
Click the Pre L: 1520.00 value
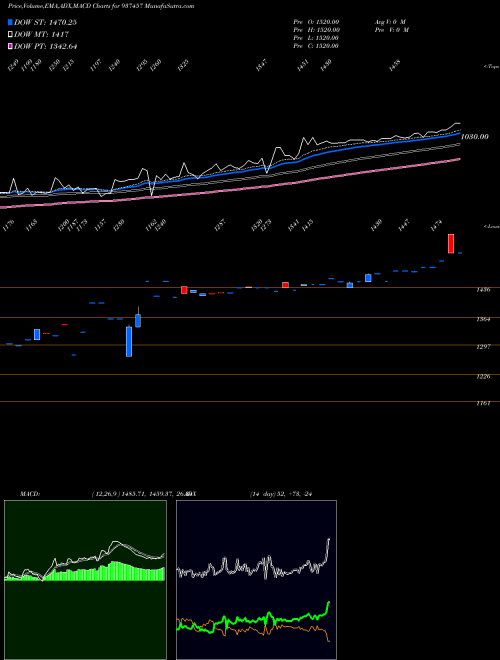click(316, 37)
